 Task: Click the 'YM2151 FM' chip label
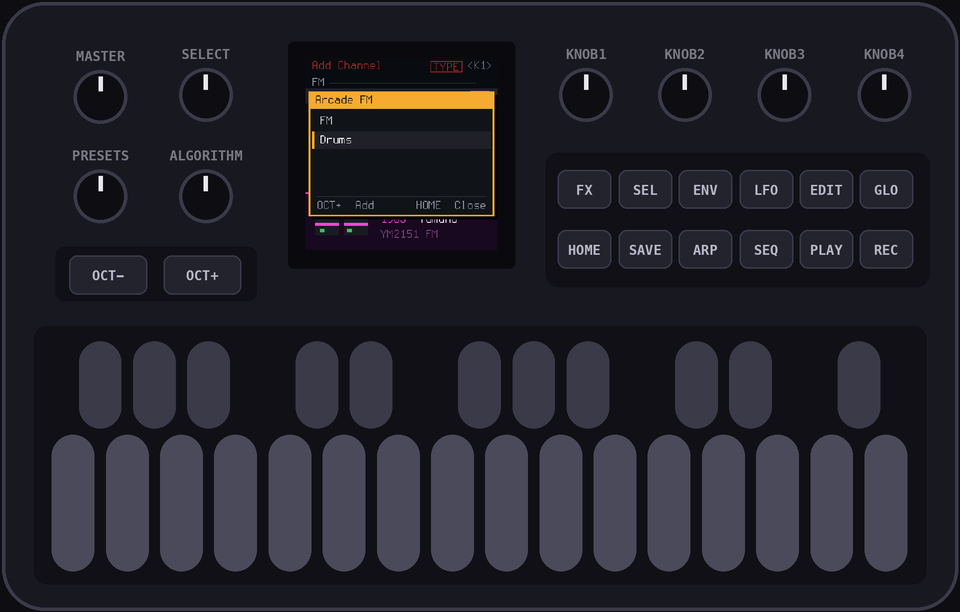point(409,234)
